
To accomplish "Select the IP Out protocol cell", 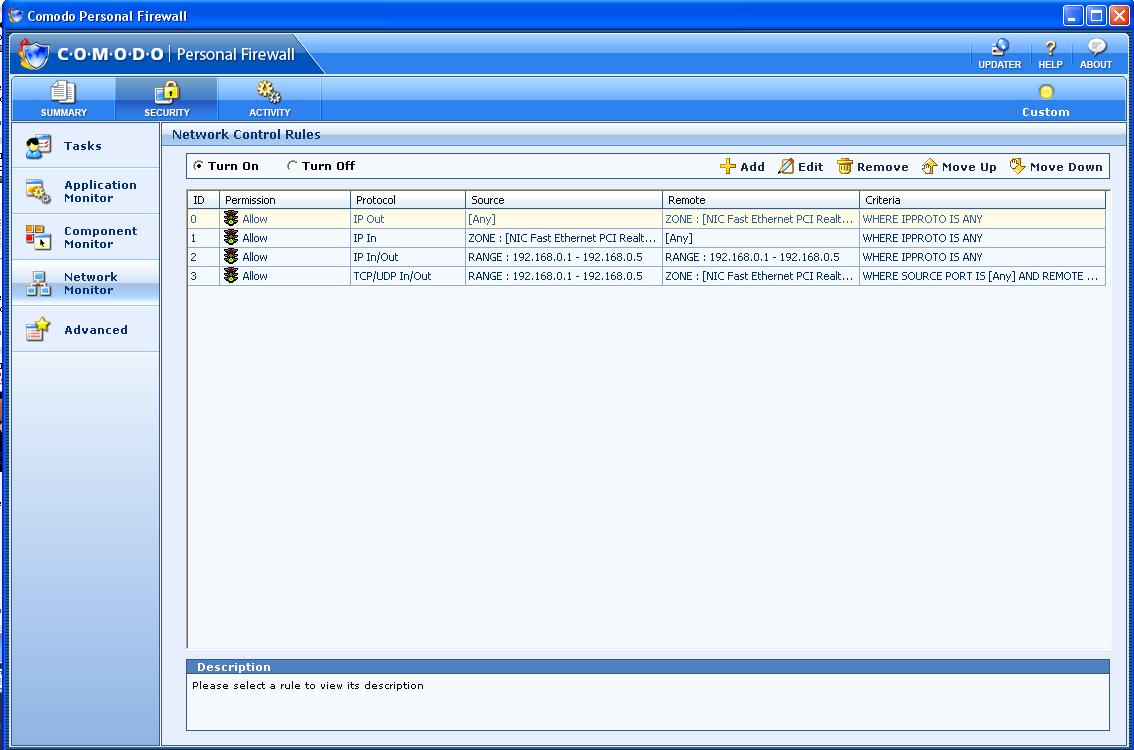I will 408,219.
